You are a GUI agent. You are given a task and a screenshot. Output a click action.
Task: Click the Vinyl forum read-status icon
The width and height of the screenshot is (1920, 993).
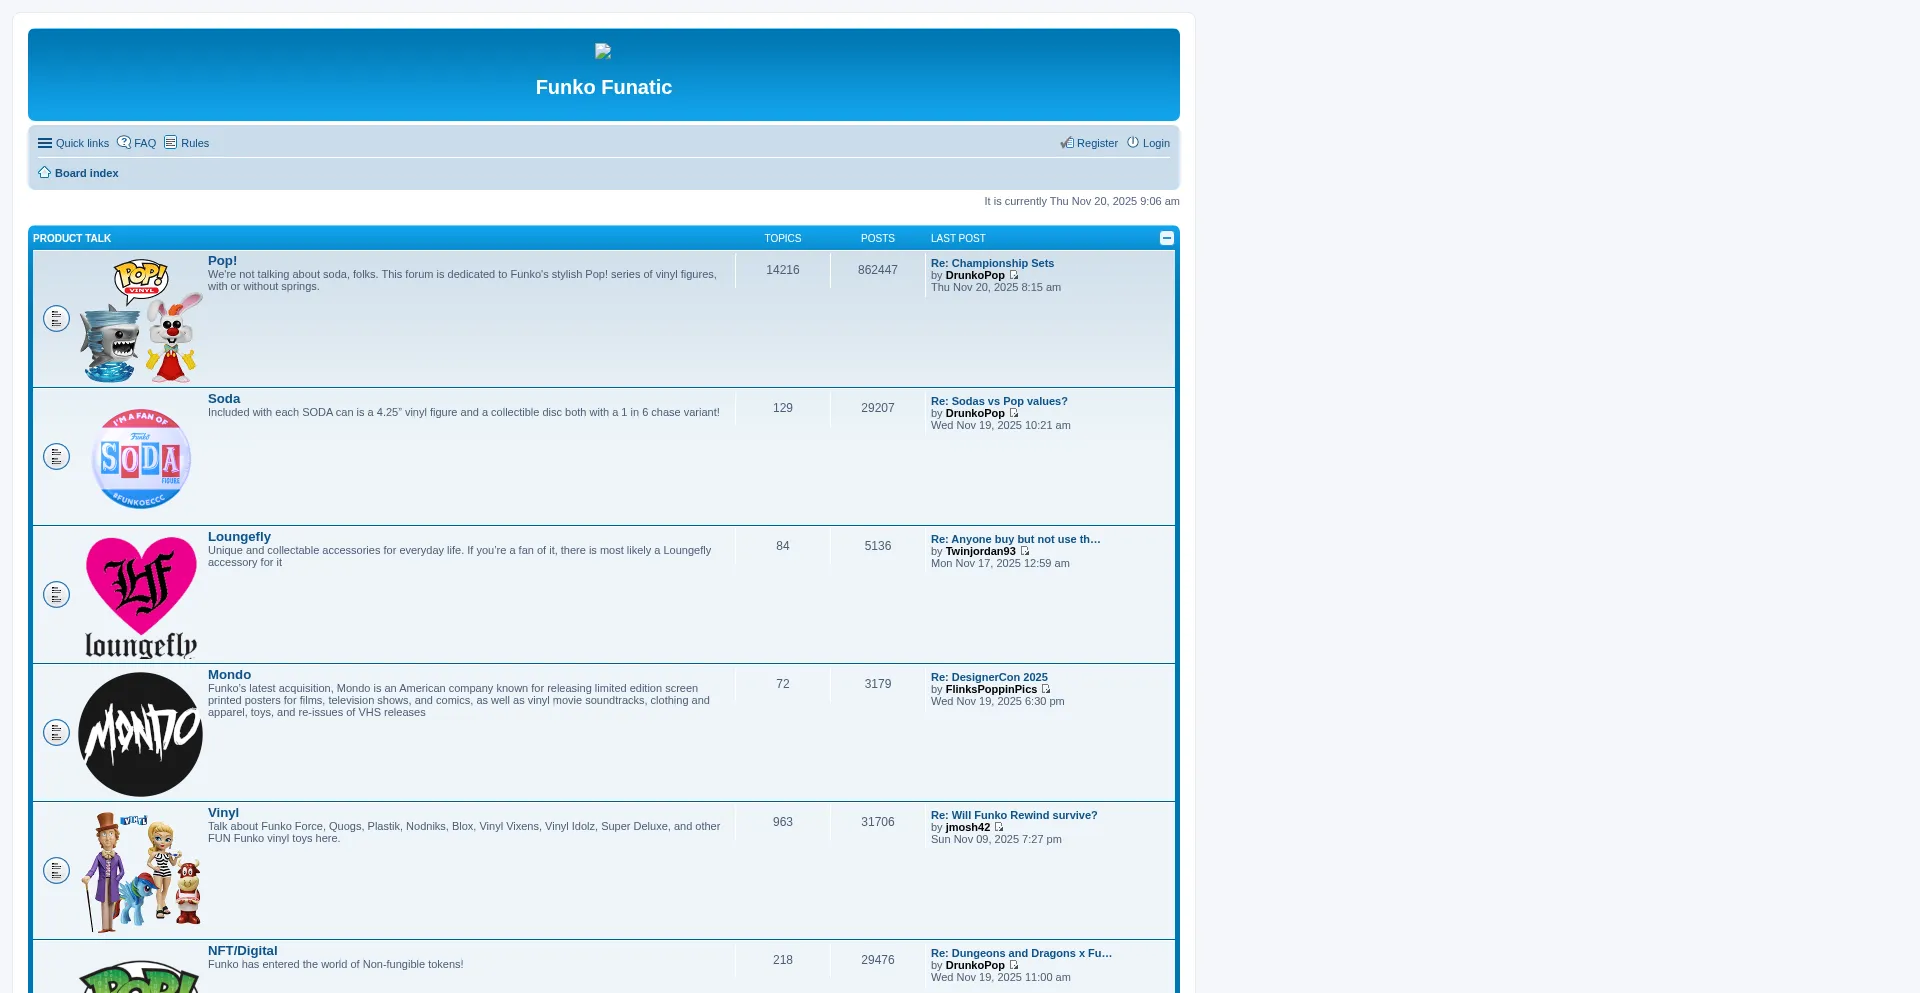pyautogui.click(x=56, y=871)
